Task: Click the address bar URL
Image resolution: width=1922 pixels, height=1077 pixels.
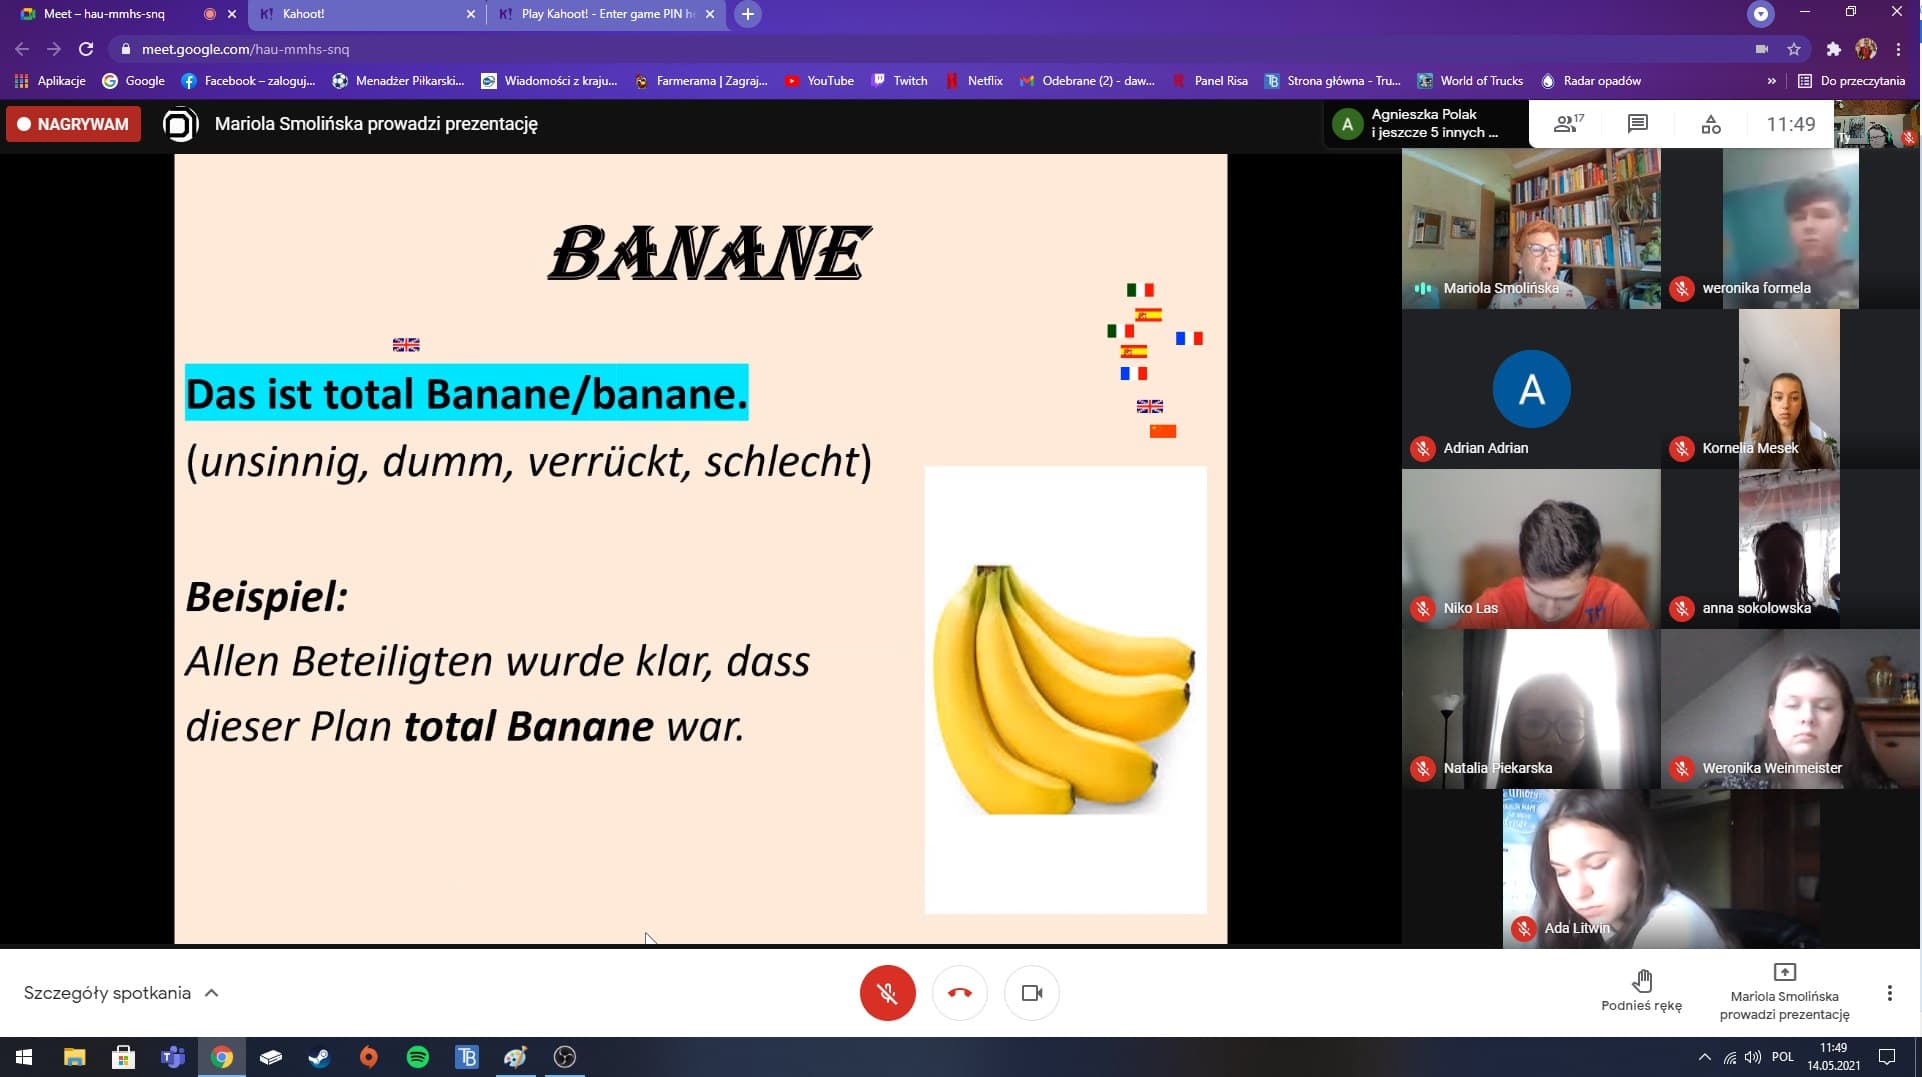Action: pyautogui.click(x=246, y=49)
